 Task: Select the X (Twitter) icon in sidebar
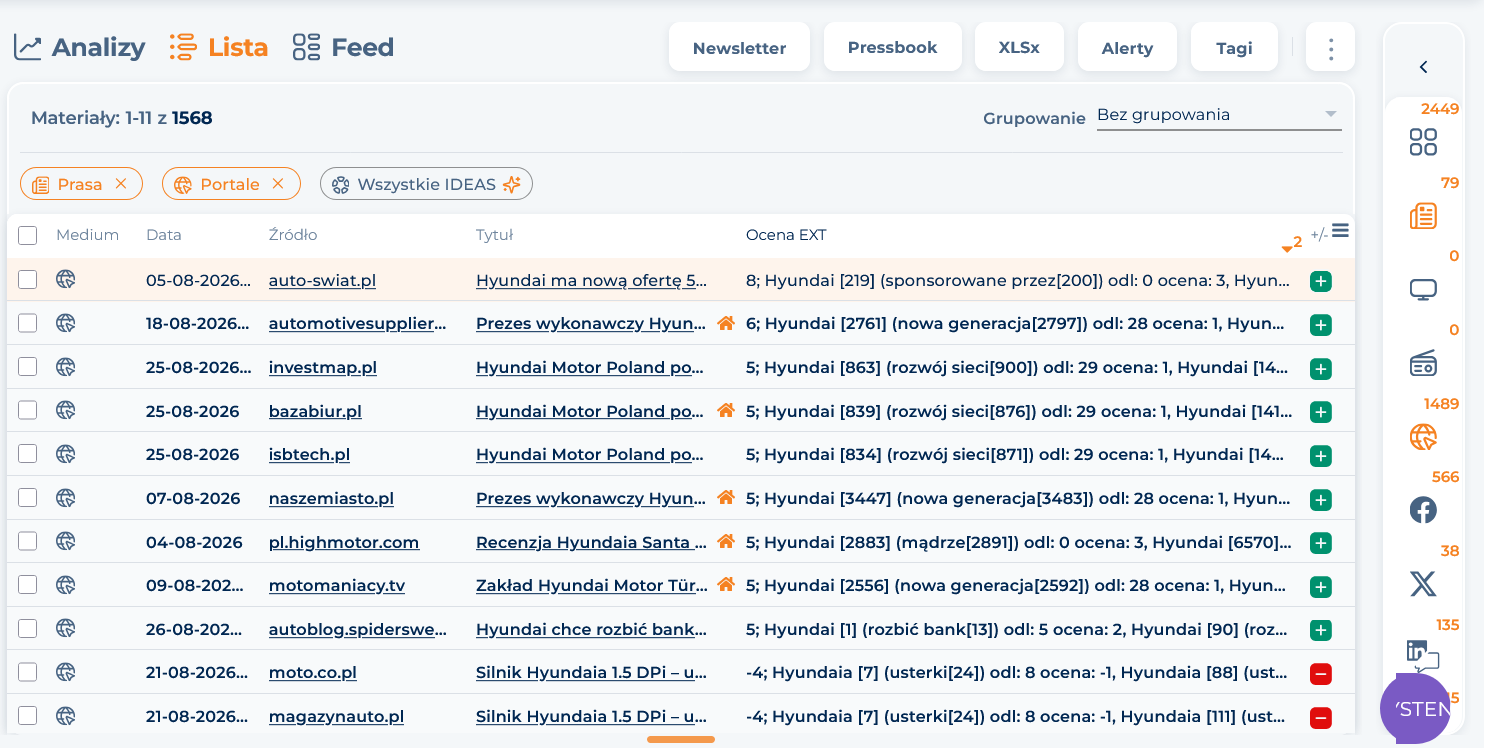click(1423, 584)
